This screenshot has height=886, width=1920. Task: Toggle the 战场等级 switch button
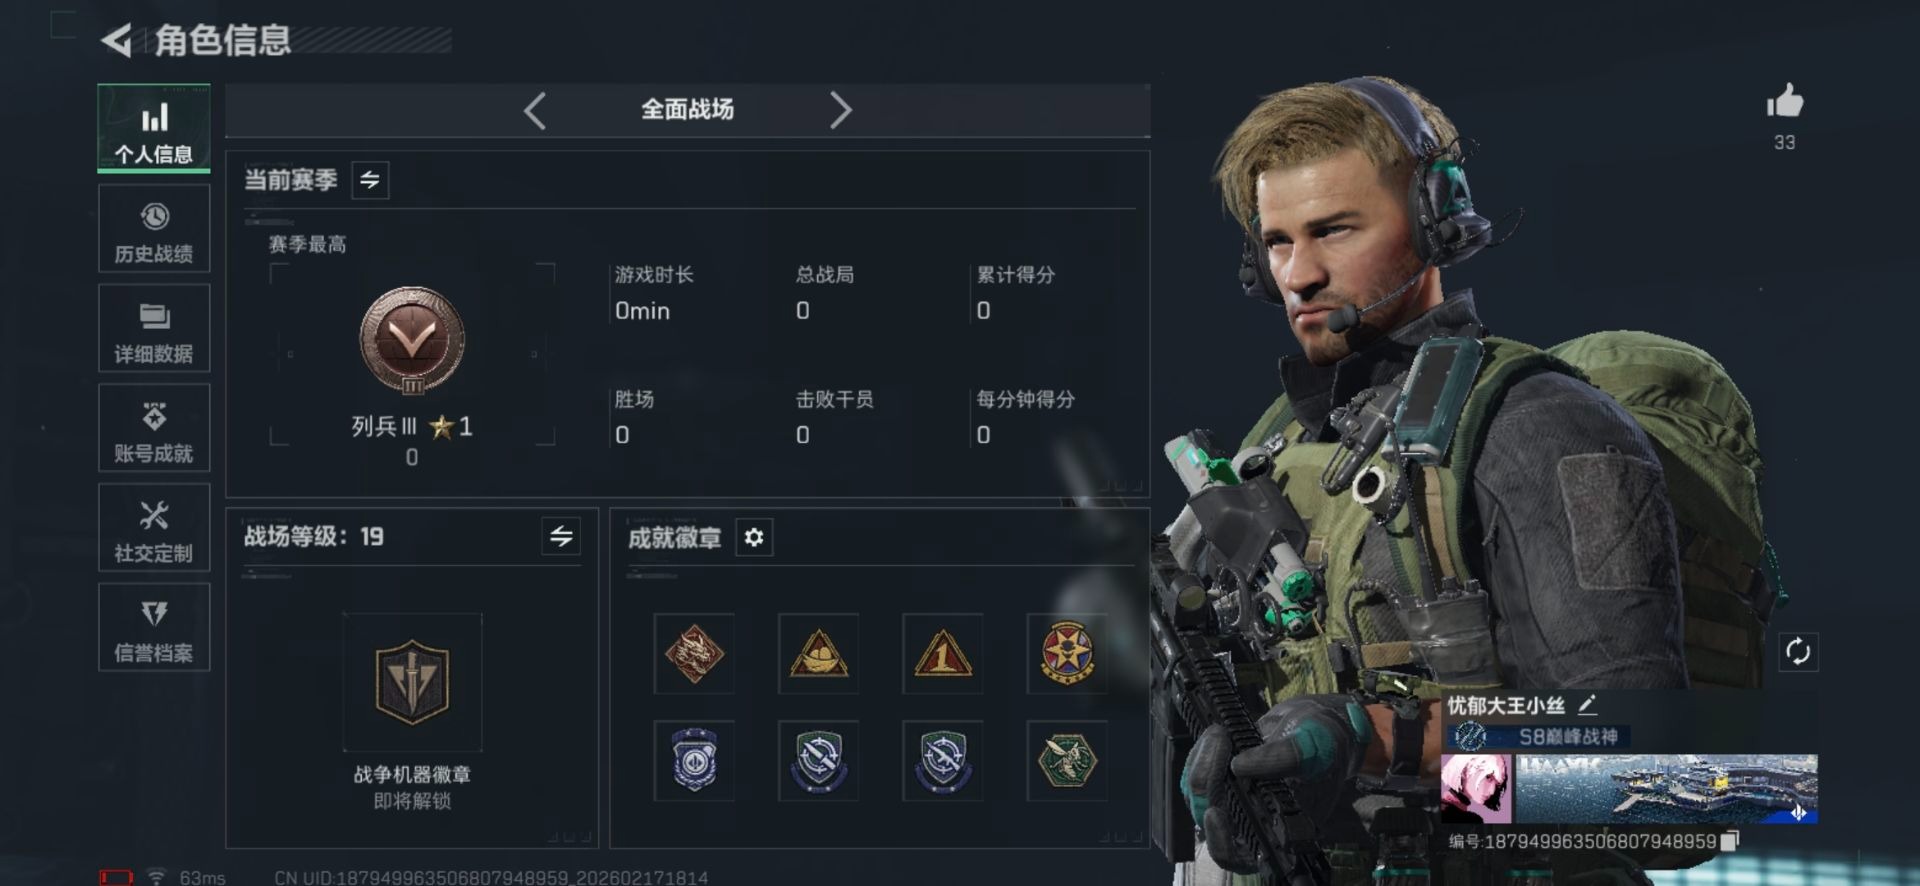pos(561,537)
